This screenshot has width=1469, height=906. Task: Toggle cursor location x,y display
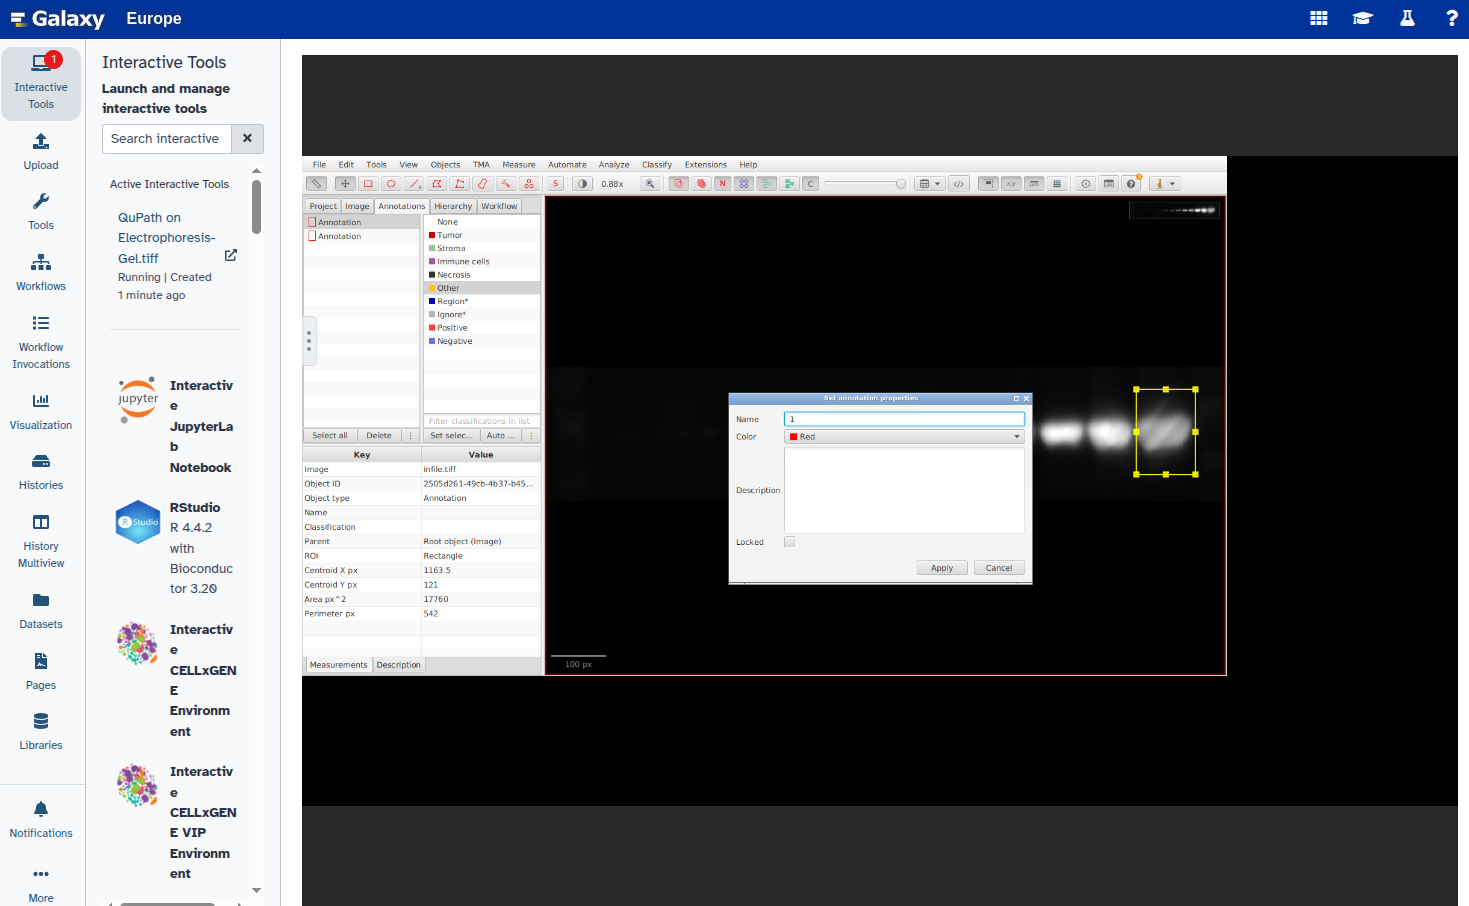1011,184
